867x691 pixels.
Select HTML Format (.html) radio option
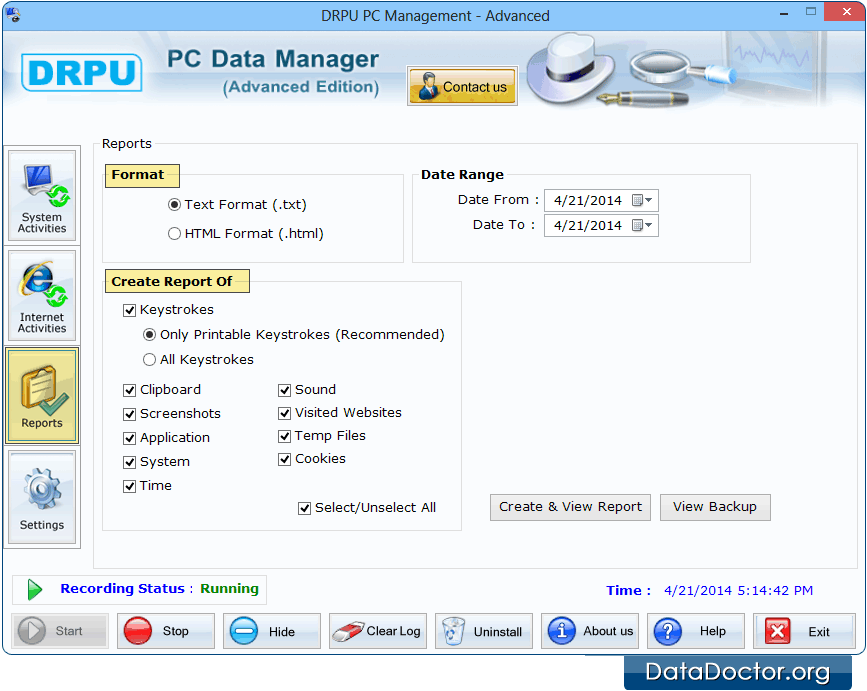(x=174, y=233)
